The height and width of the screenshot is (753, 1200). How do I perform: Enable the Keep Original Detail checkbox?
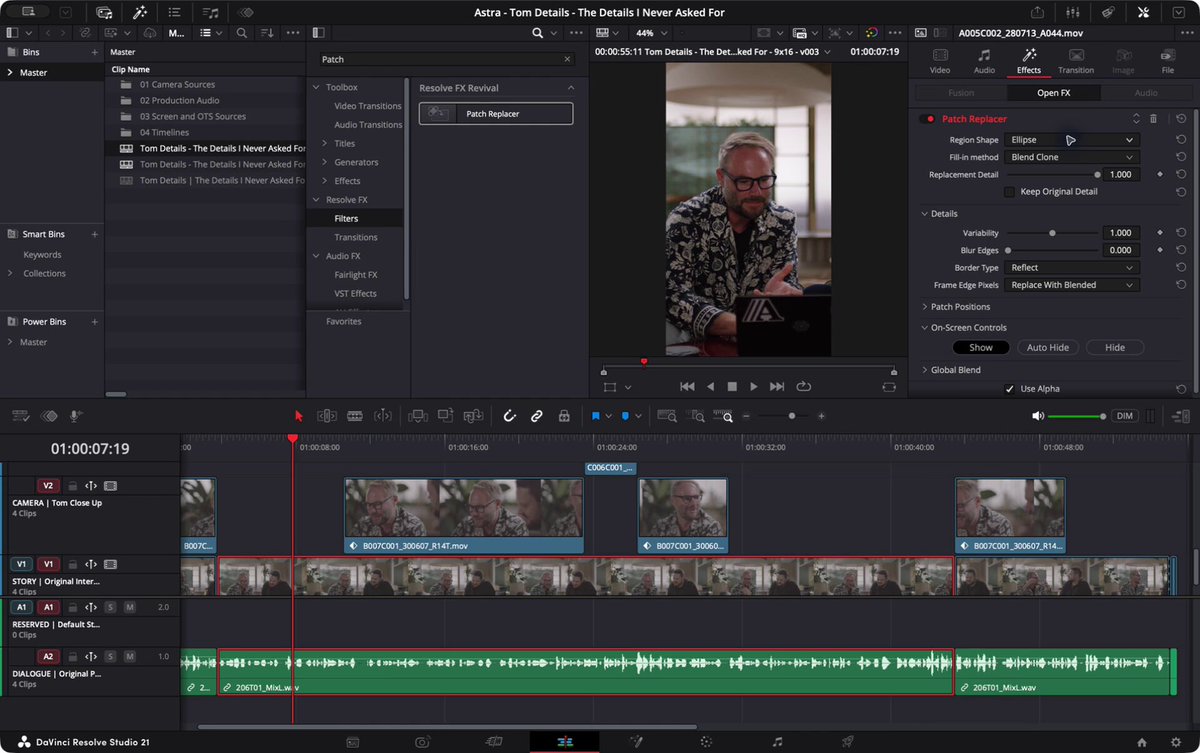1009,192
